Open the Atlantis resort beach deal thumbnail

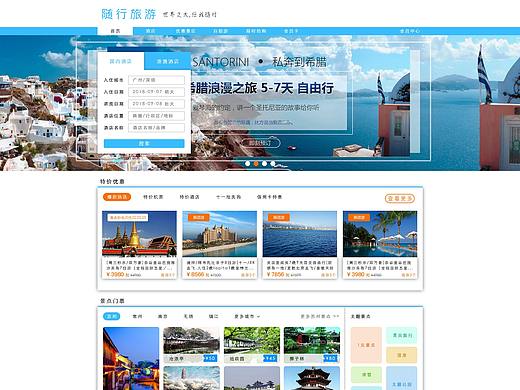(x=220, y=234)
